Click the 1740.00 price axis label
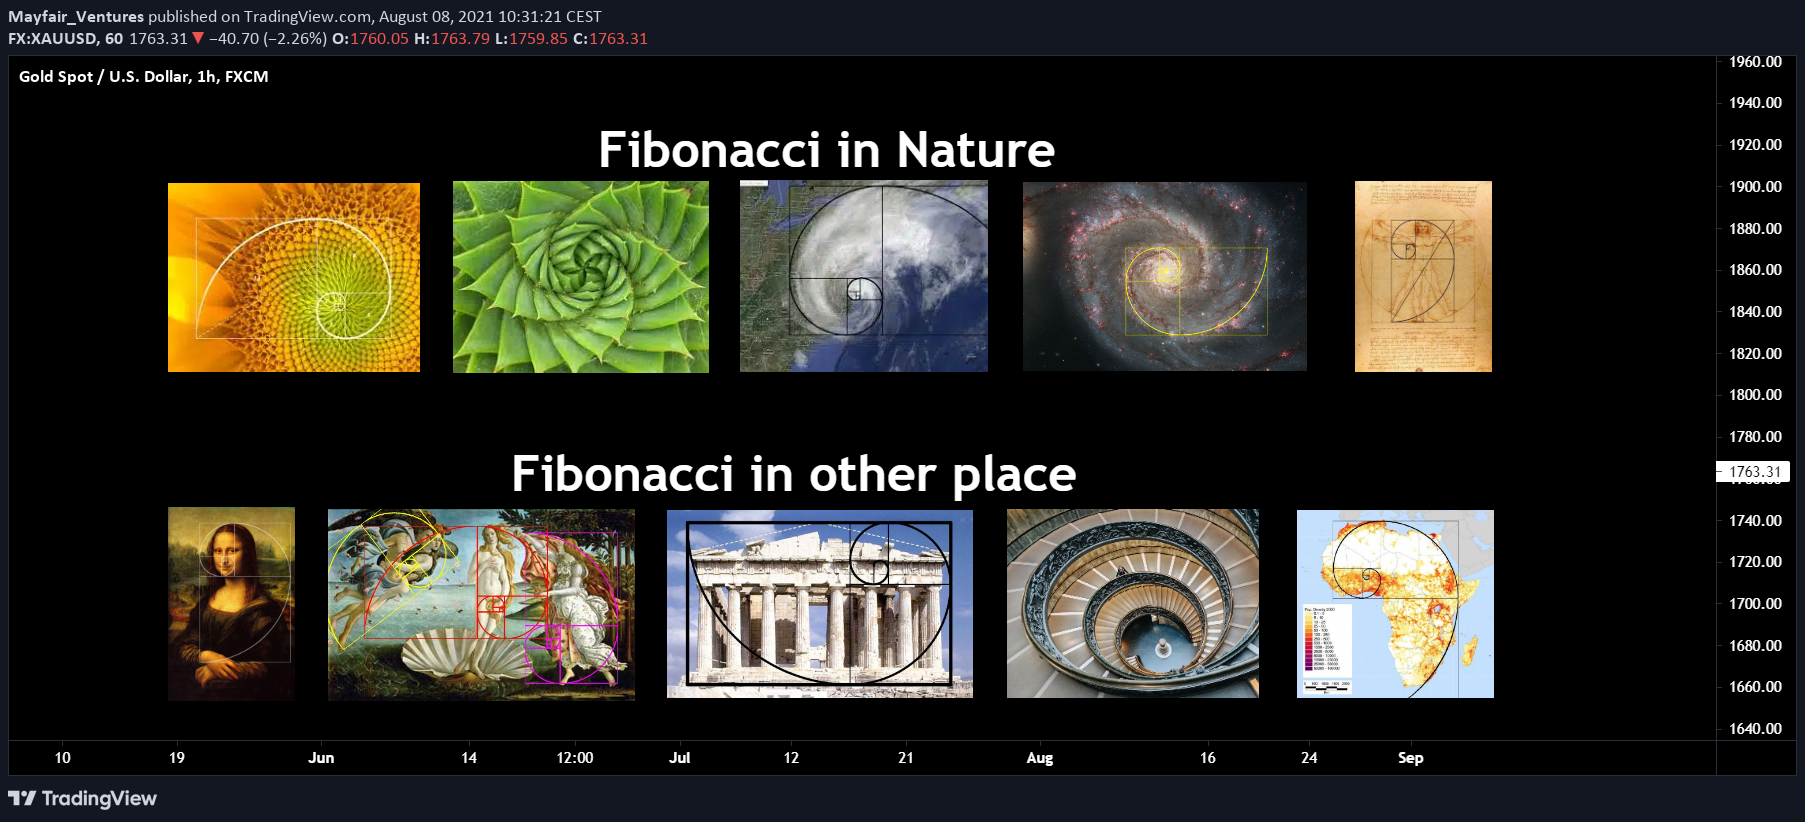Viewport: 1805px width, 822px height. 1755,521
